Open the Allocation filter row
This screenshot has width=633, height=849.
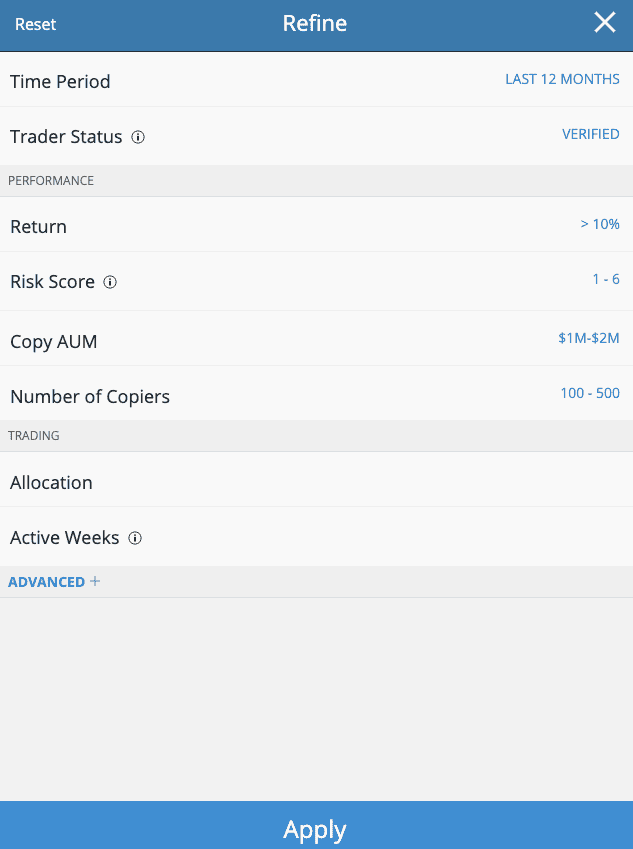316,480
